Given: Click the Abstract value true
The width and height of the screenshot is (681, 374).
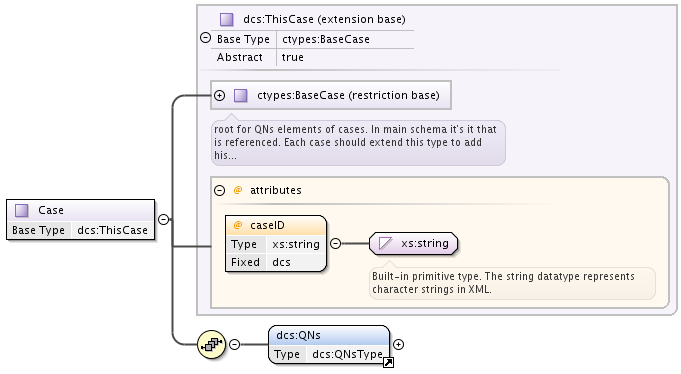Looking at the screenshot, I should click(293, 57).
